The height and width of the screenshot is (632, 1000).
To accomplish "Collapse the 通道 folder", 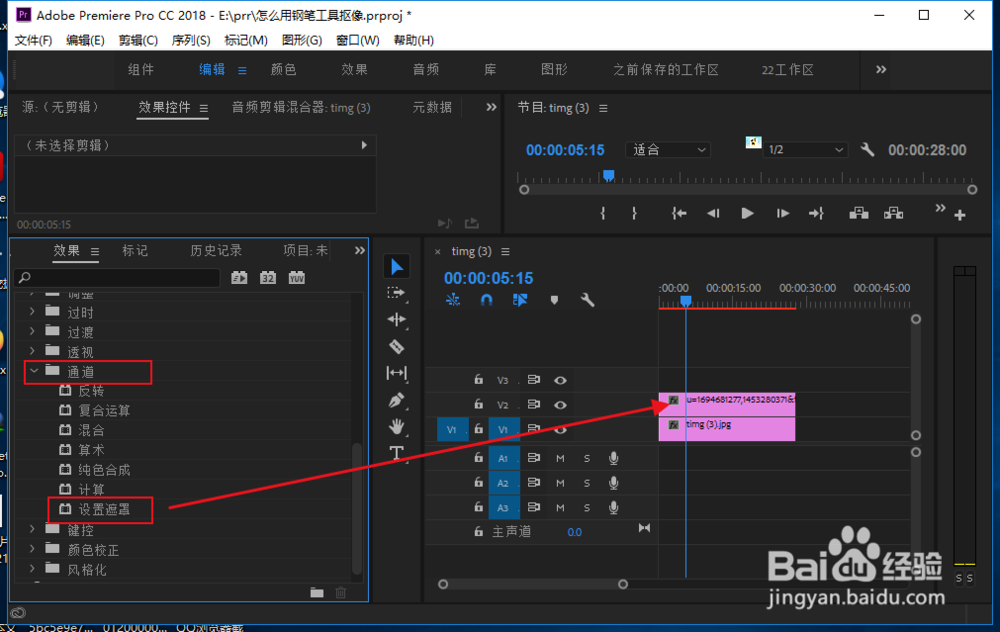I will 34,371.
